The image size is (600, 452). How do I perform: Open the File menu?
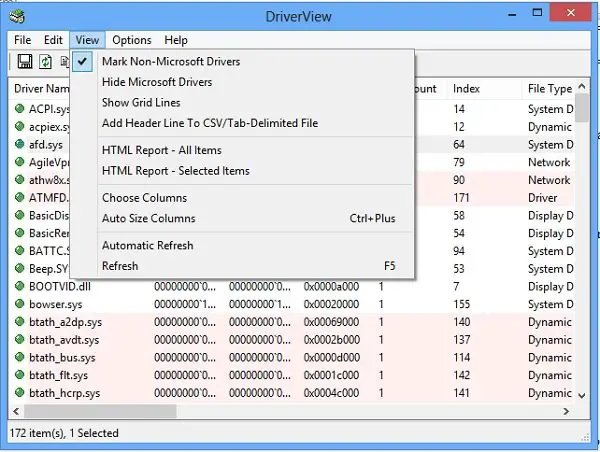[23, 40]
